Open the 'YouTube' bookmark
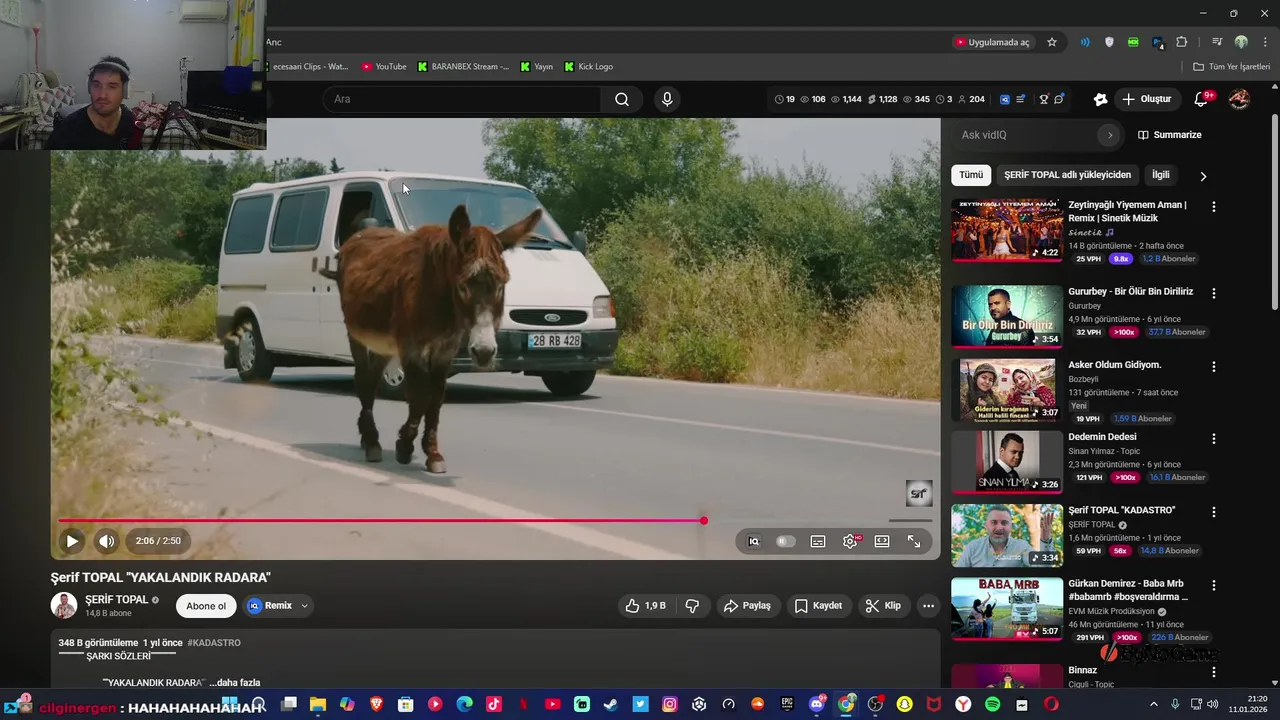The height and width of the screenshot is (720, 1280). pos(384,67)
